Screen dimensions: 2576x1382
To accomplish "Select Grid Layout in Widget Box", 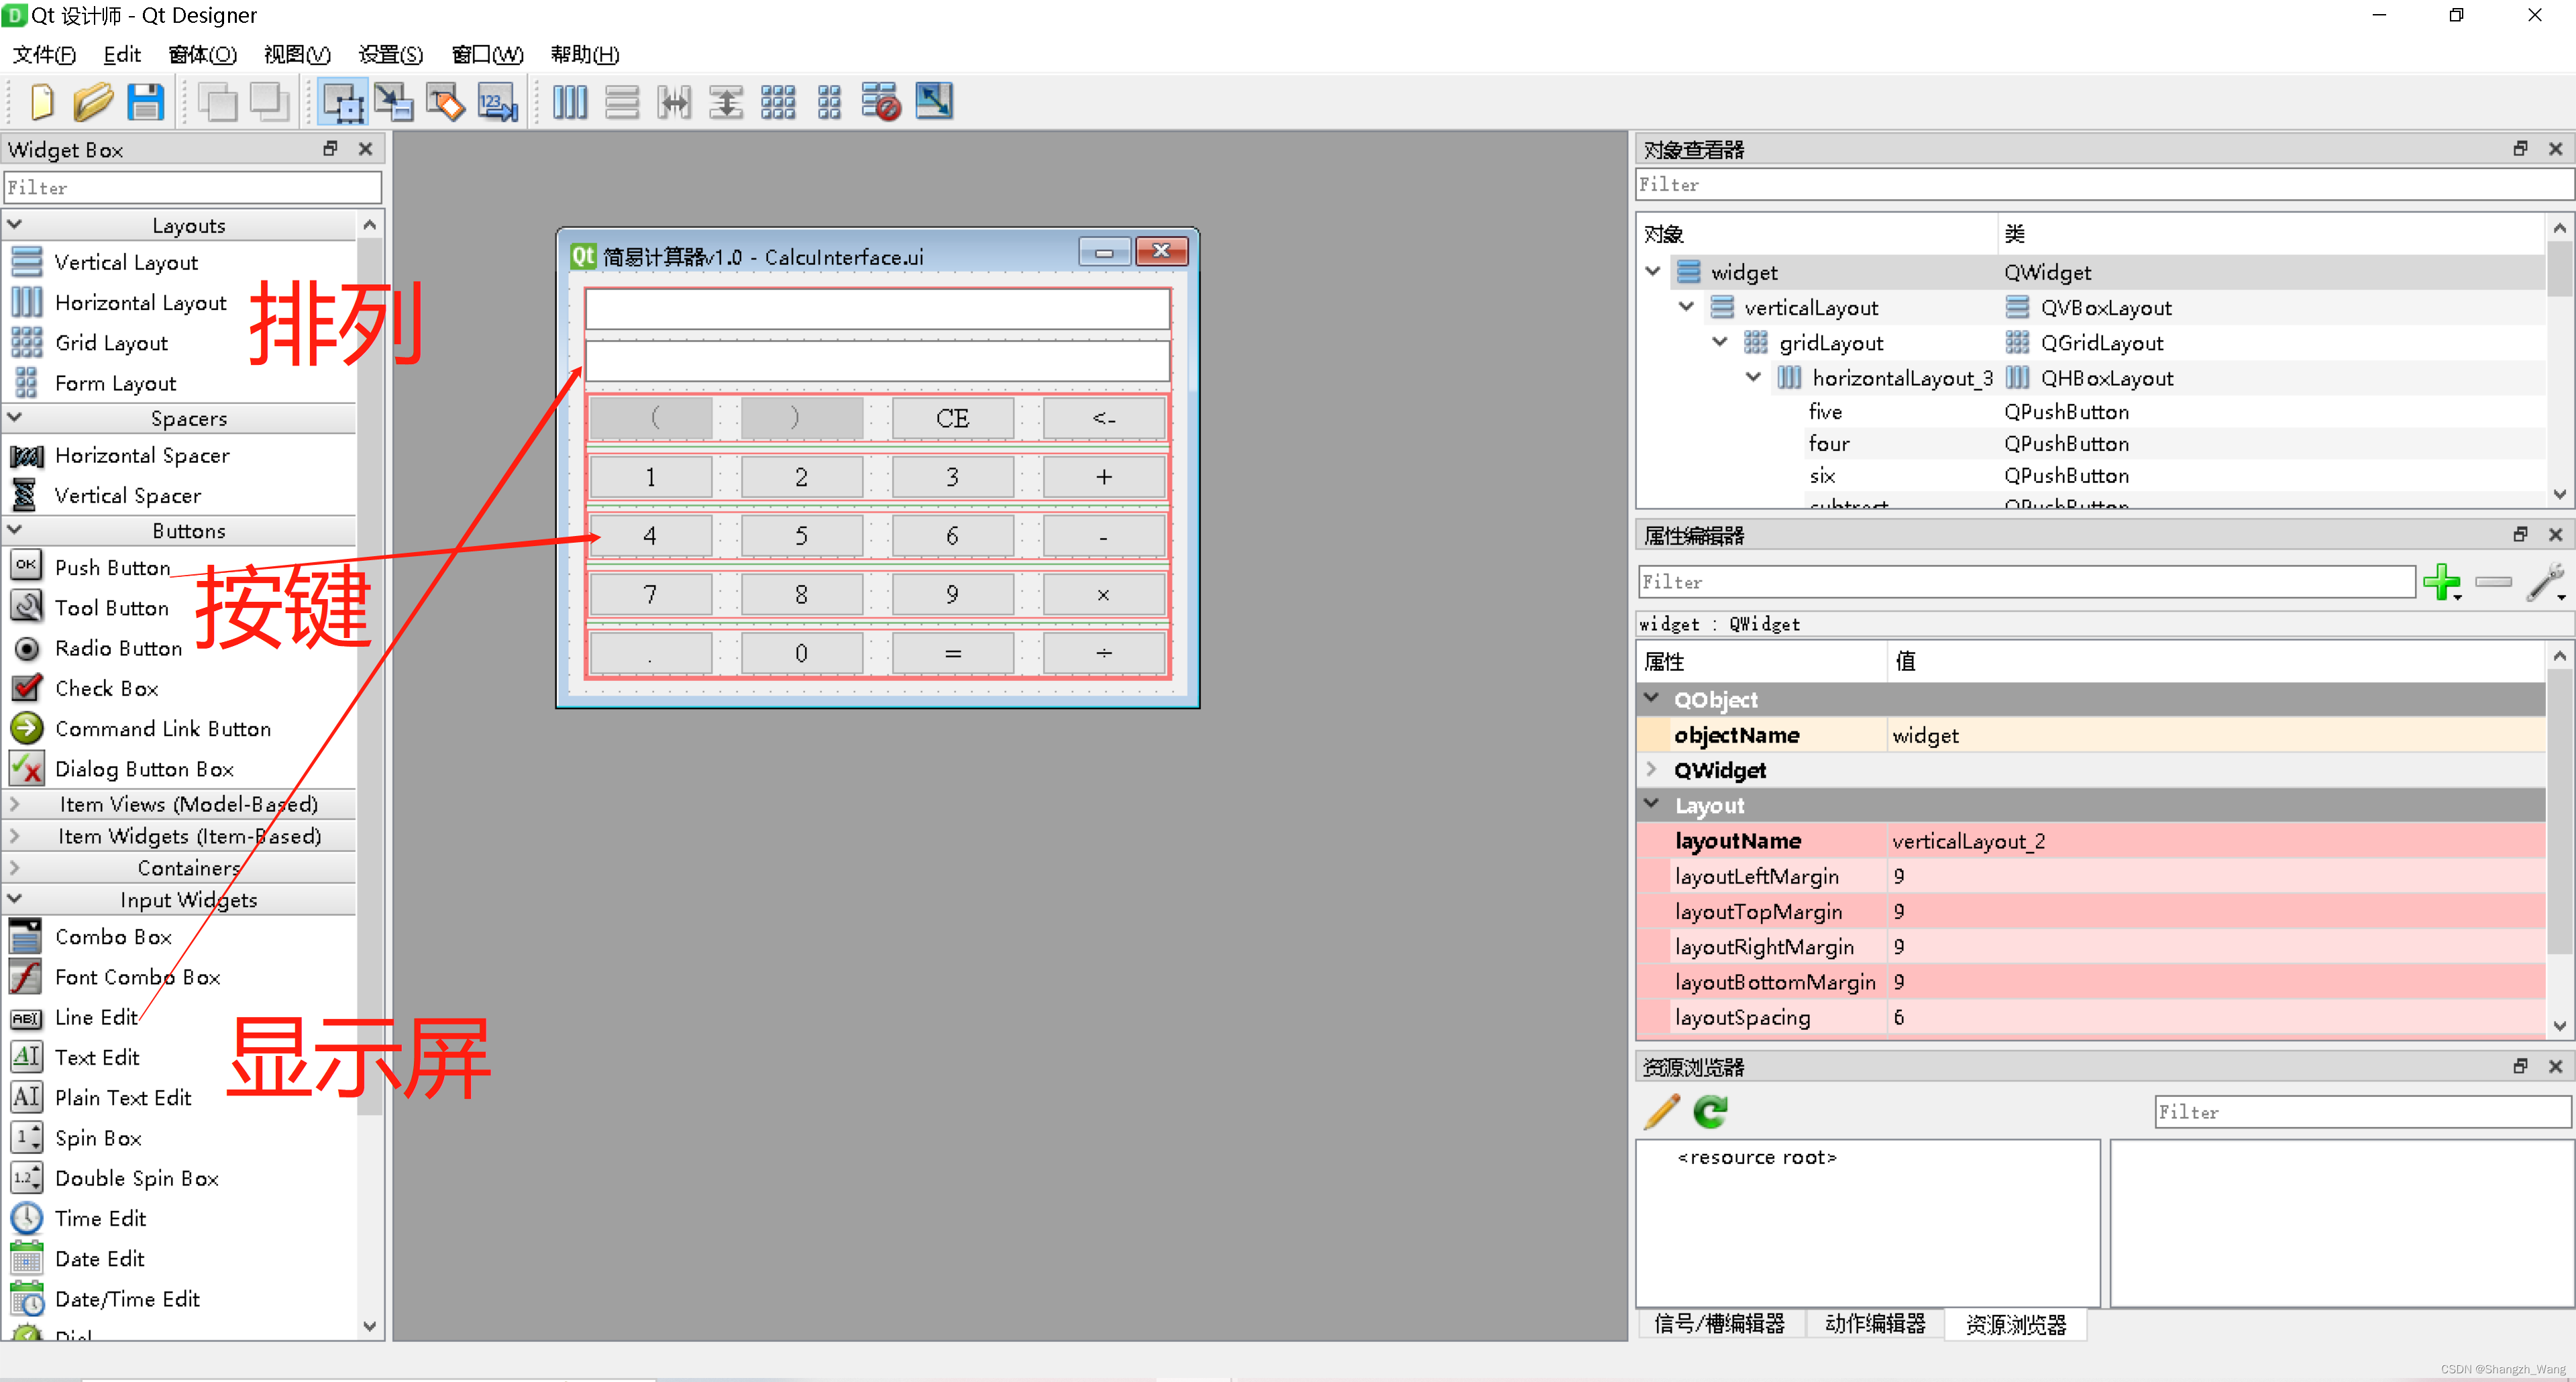I will 111,343.
